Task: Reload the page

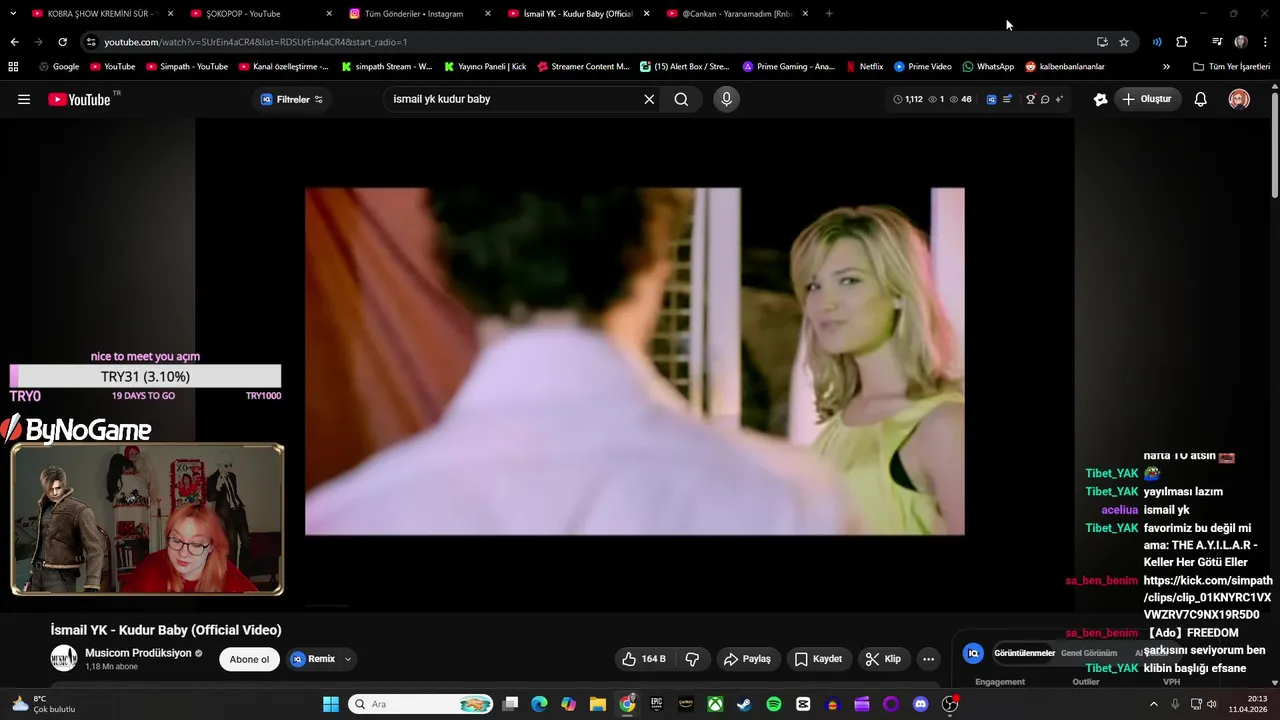Action: point(62,42)
